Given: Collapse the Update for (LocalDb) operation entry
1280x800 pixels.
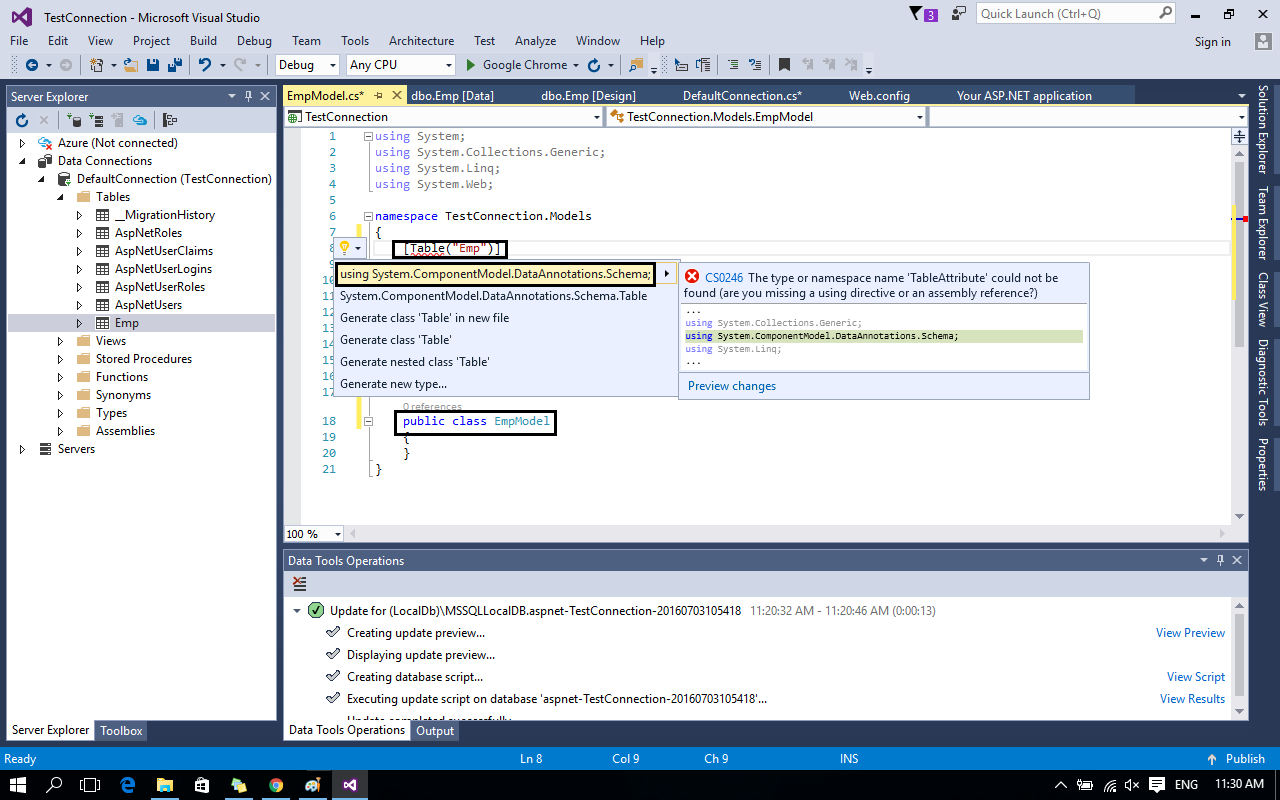Looking at the screenshot, I should 297,611.
